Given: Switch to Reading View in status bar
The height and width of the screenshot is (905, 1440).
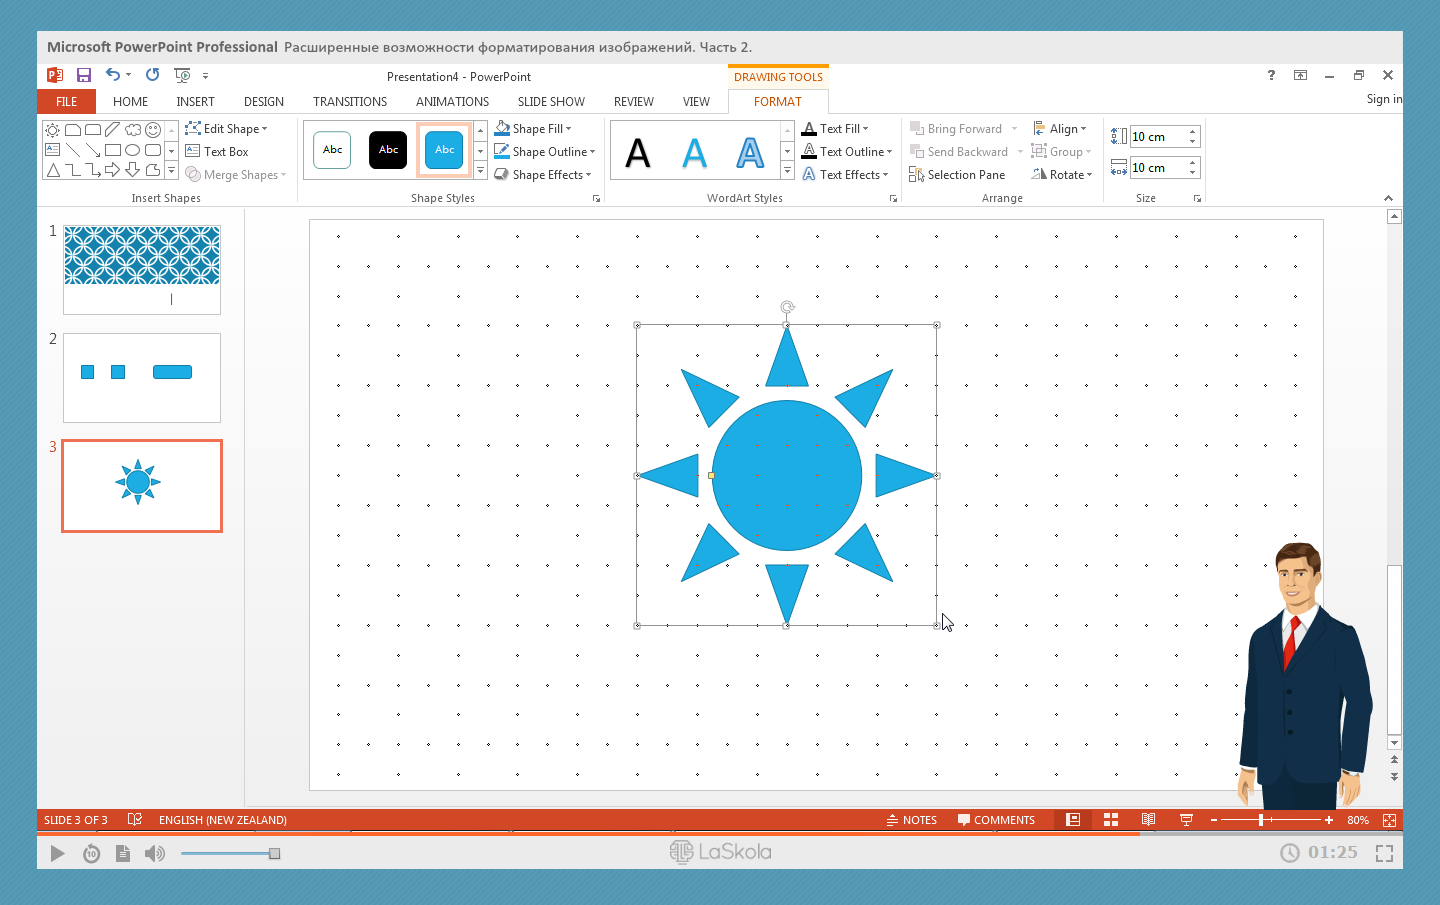Looking at the screenshot, I should [x=1148, y=820].
